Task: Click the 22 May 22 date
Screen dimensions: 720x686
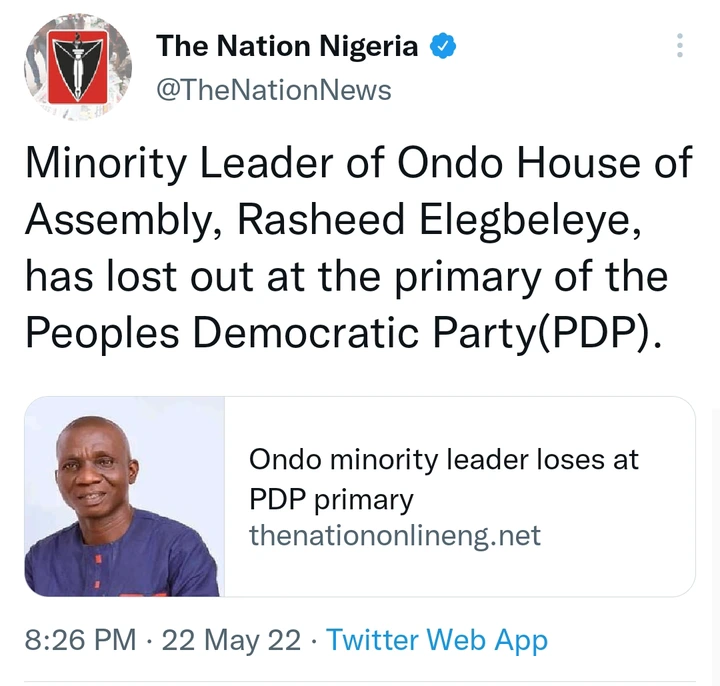Action: 231,640
